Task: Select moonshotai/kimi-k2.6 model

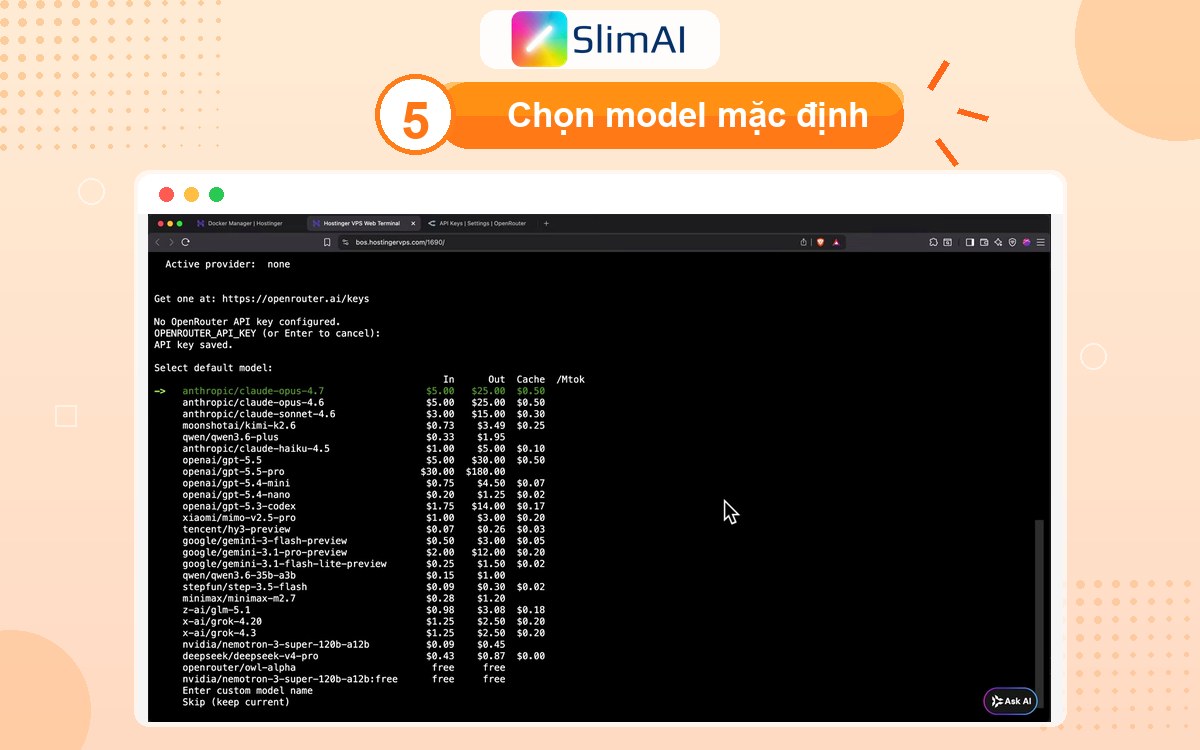Action: pyautogui.click(x=239, y=425)
